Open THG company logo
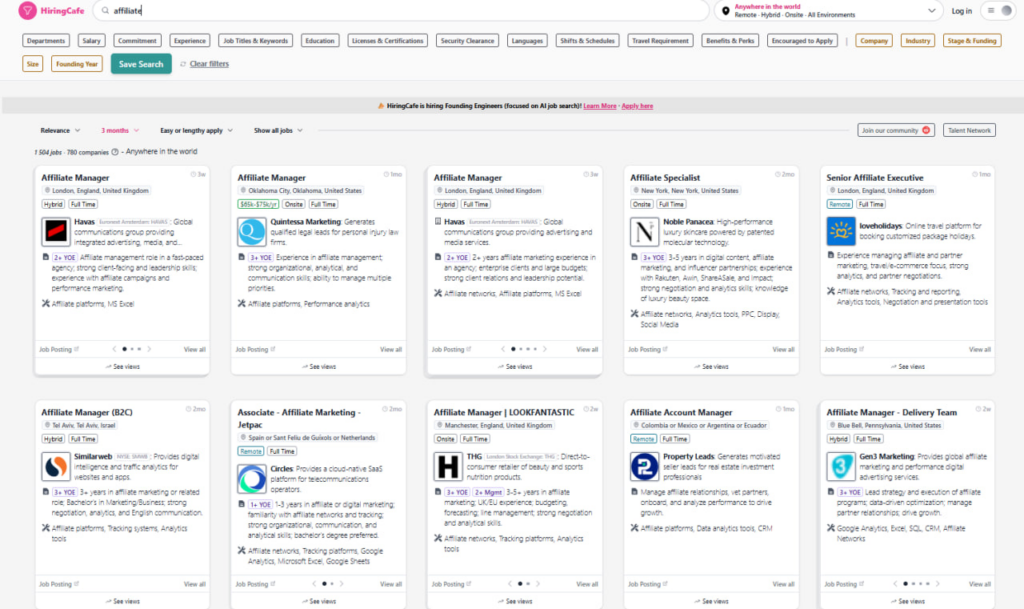The height and width of the screenshot is (609, 1024). pos(449,467)
